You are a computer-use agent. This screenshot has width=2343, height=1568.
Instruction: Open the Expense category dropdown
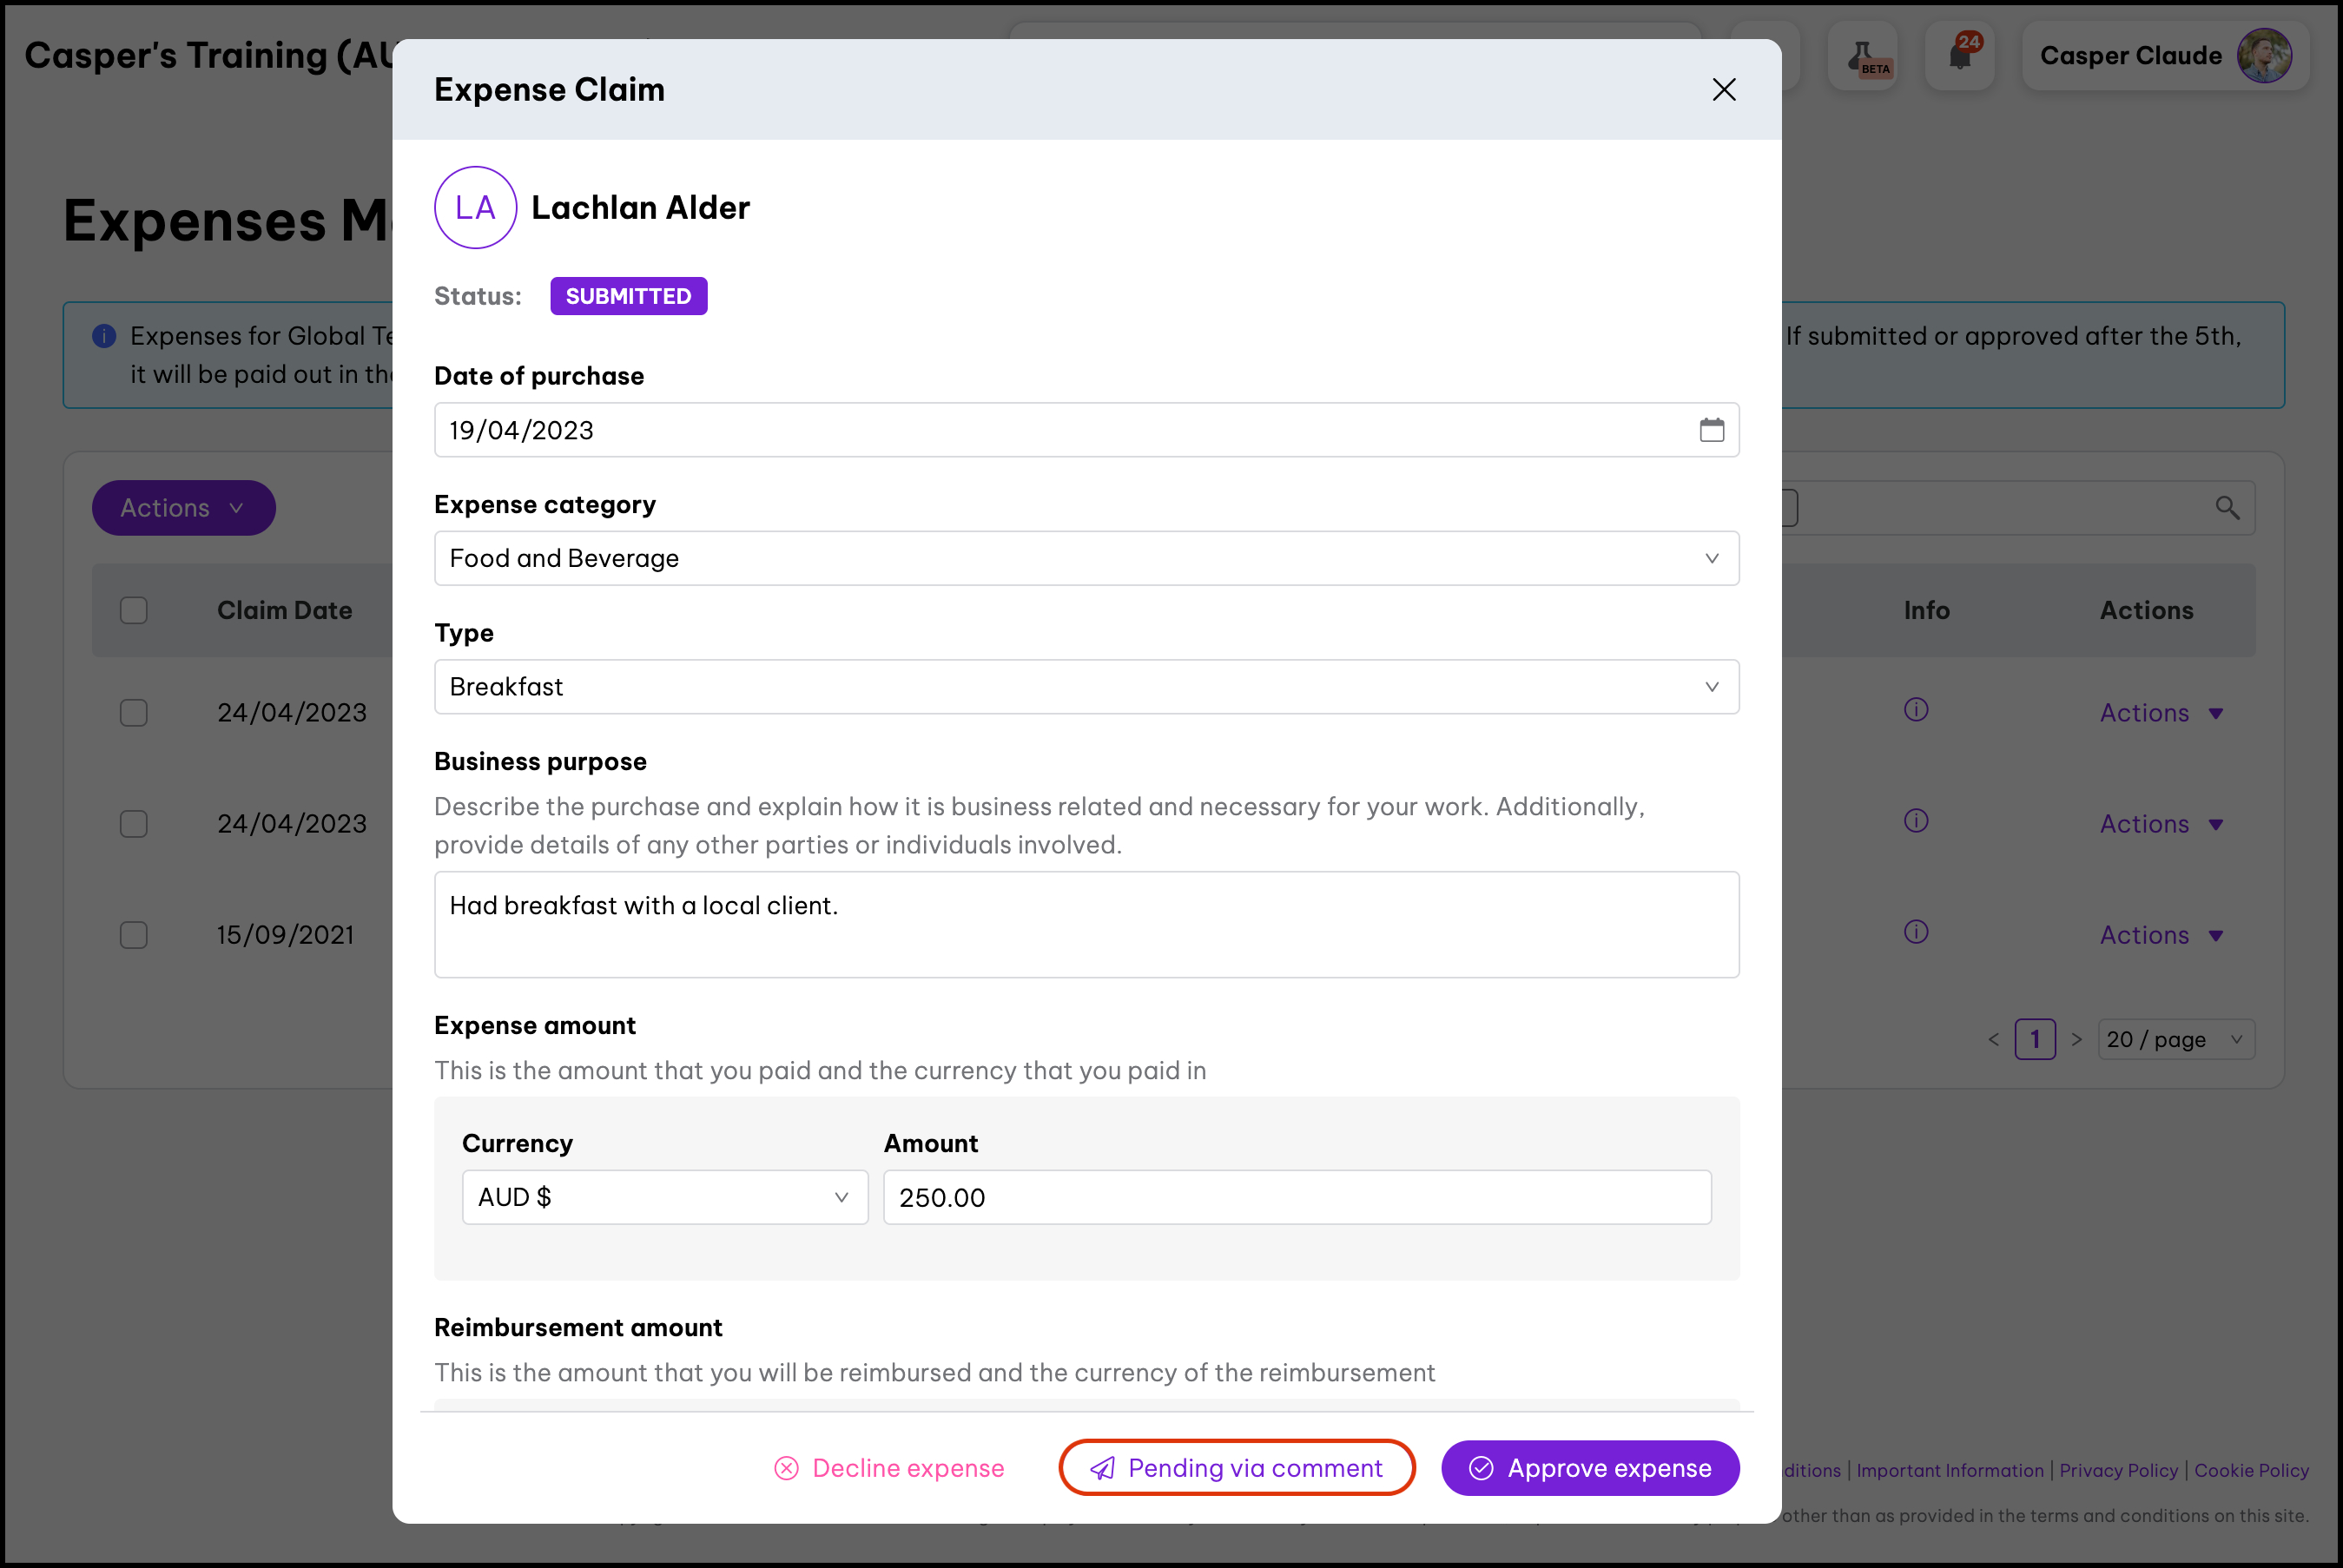[x=1086, y=558]
